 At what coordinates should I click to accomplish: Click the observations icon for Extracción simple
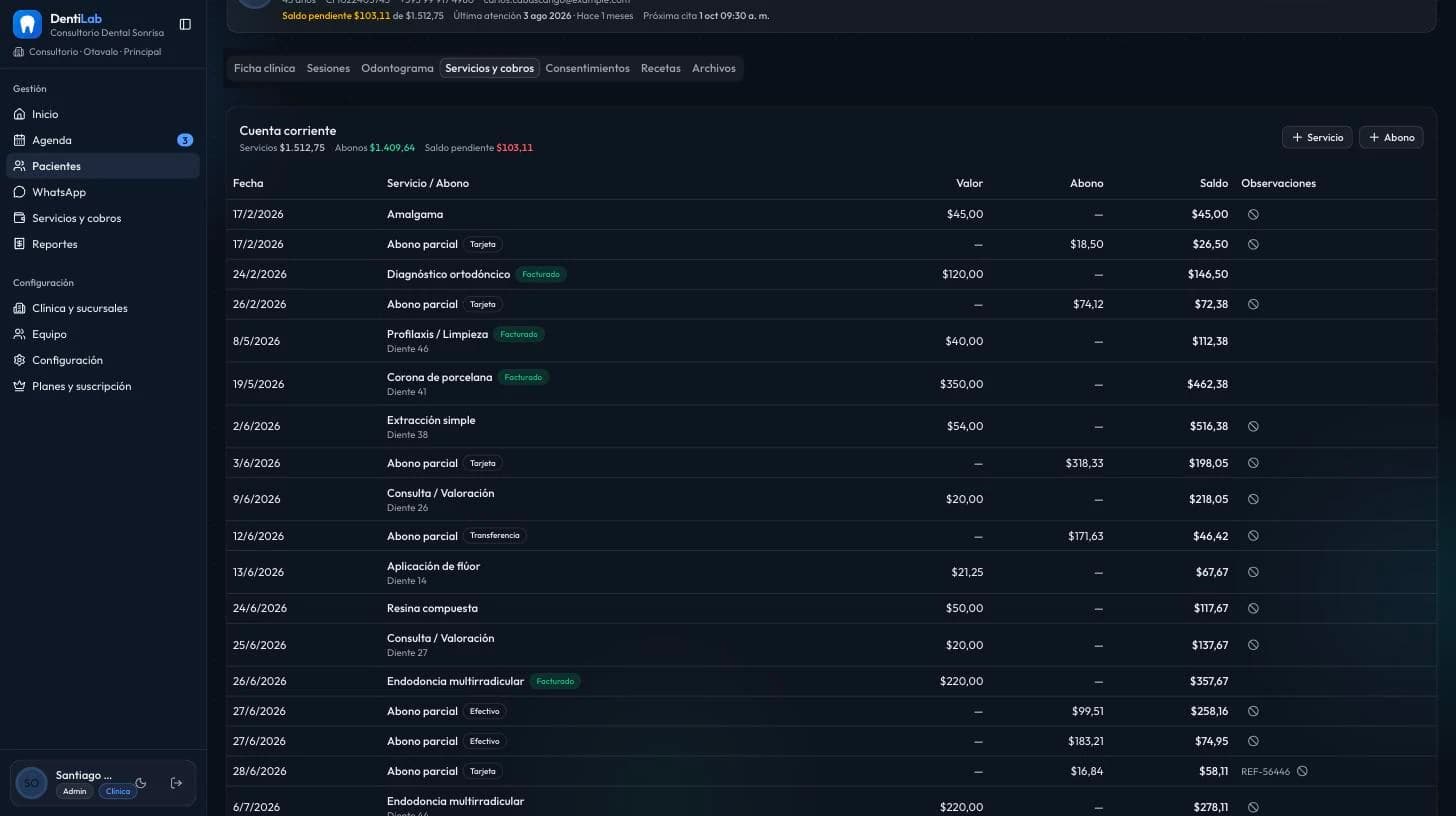[1253, 426]
